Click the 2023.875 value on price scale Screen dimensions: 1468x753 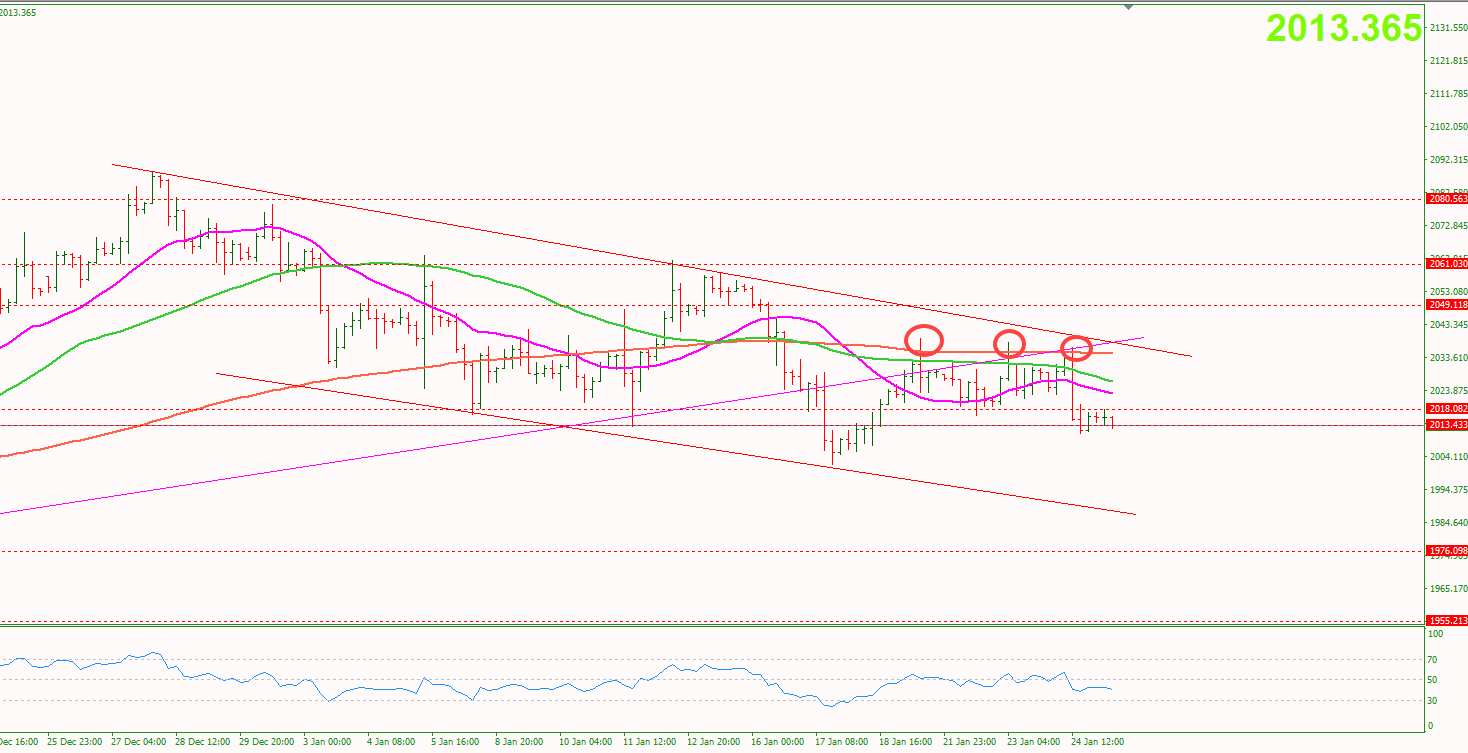click(x=1448, y=391)
